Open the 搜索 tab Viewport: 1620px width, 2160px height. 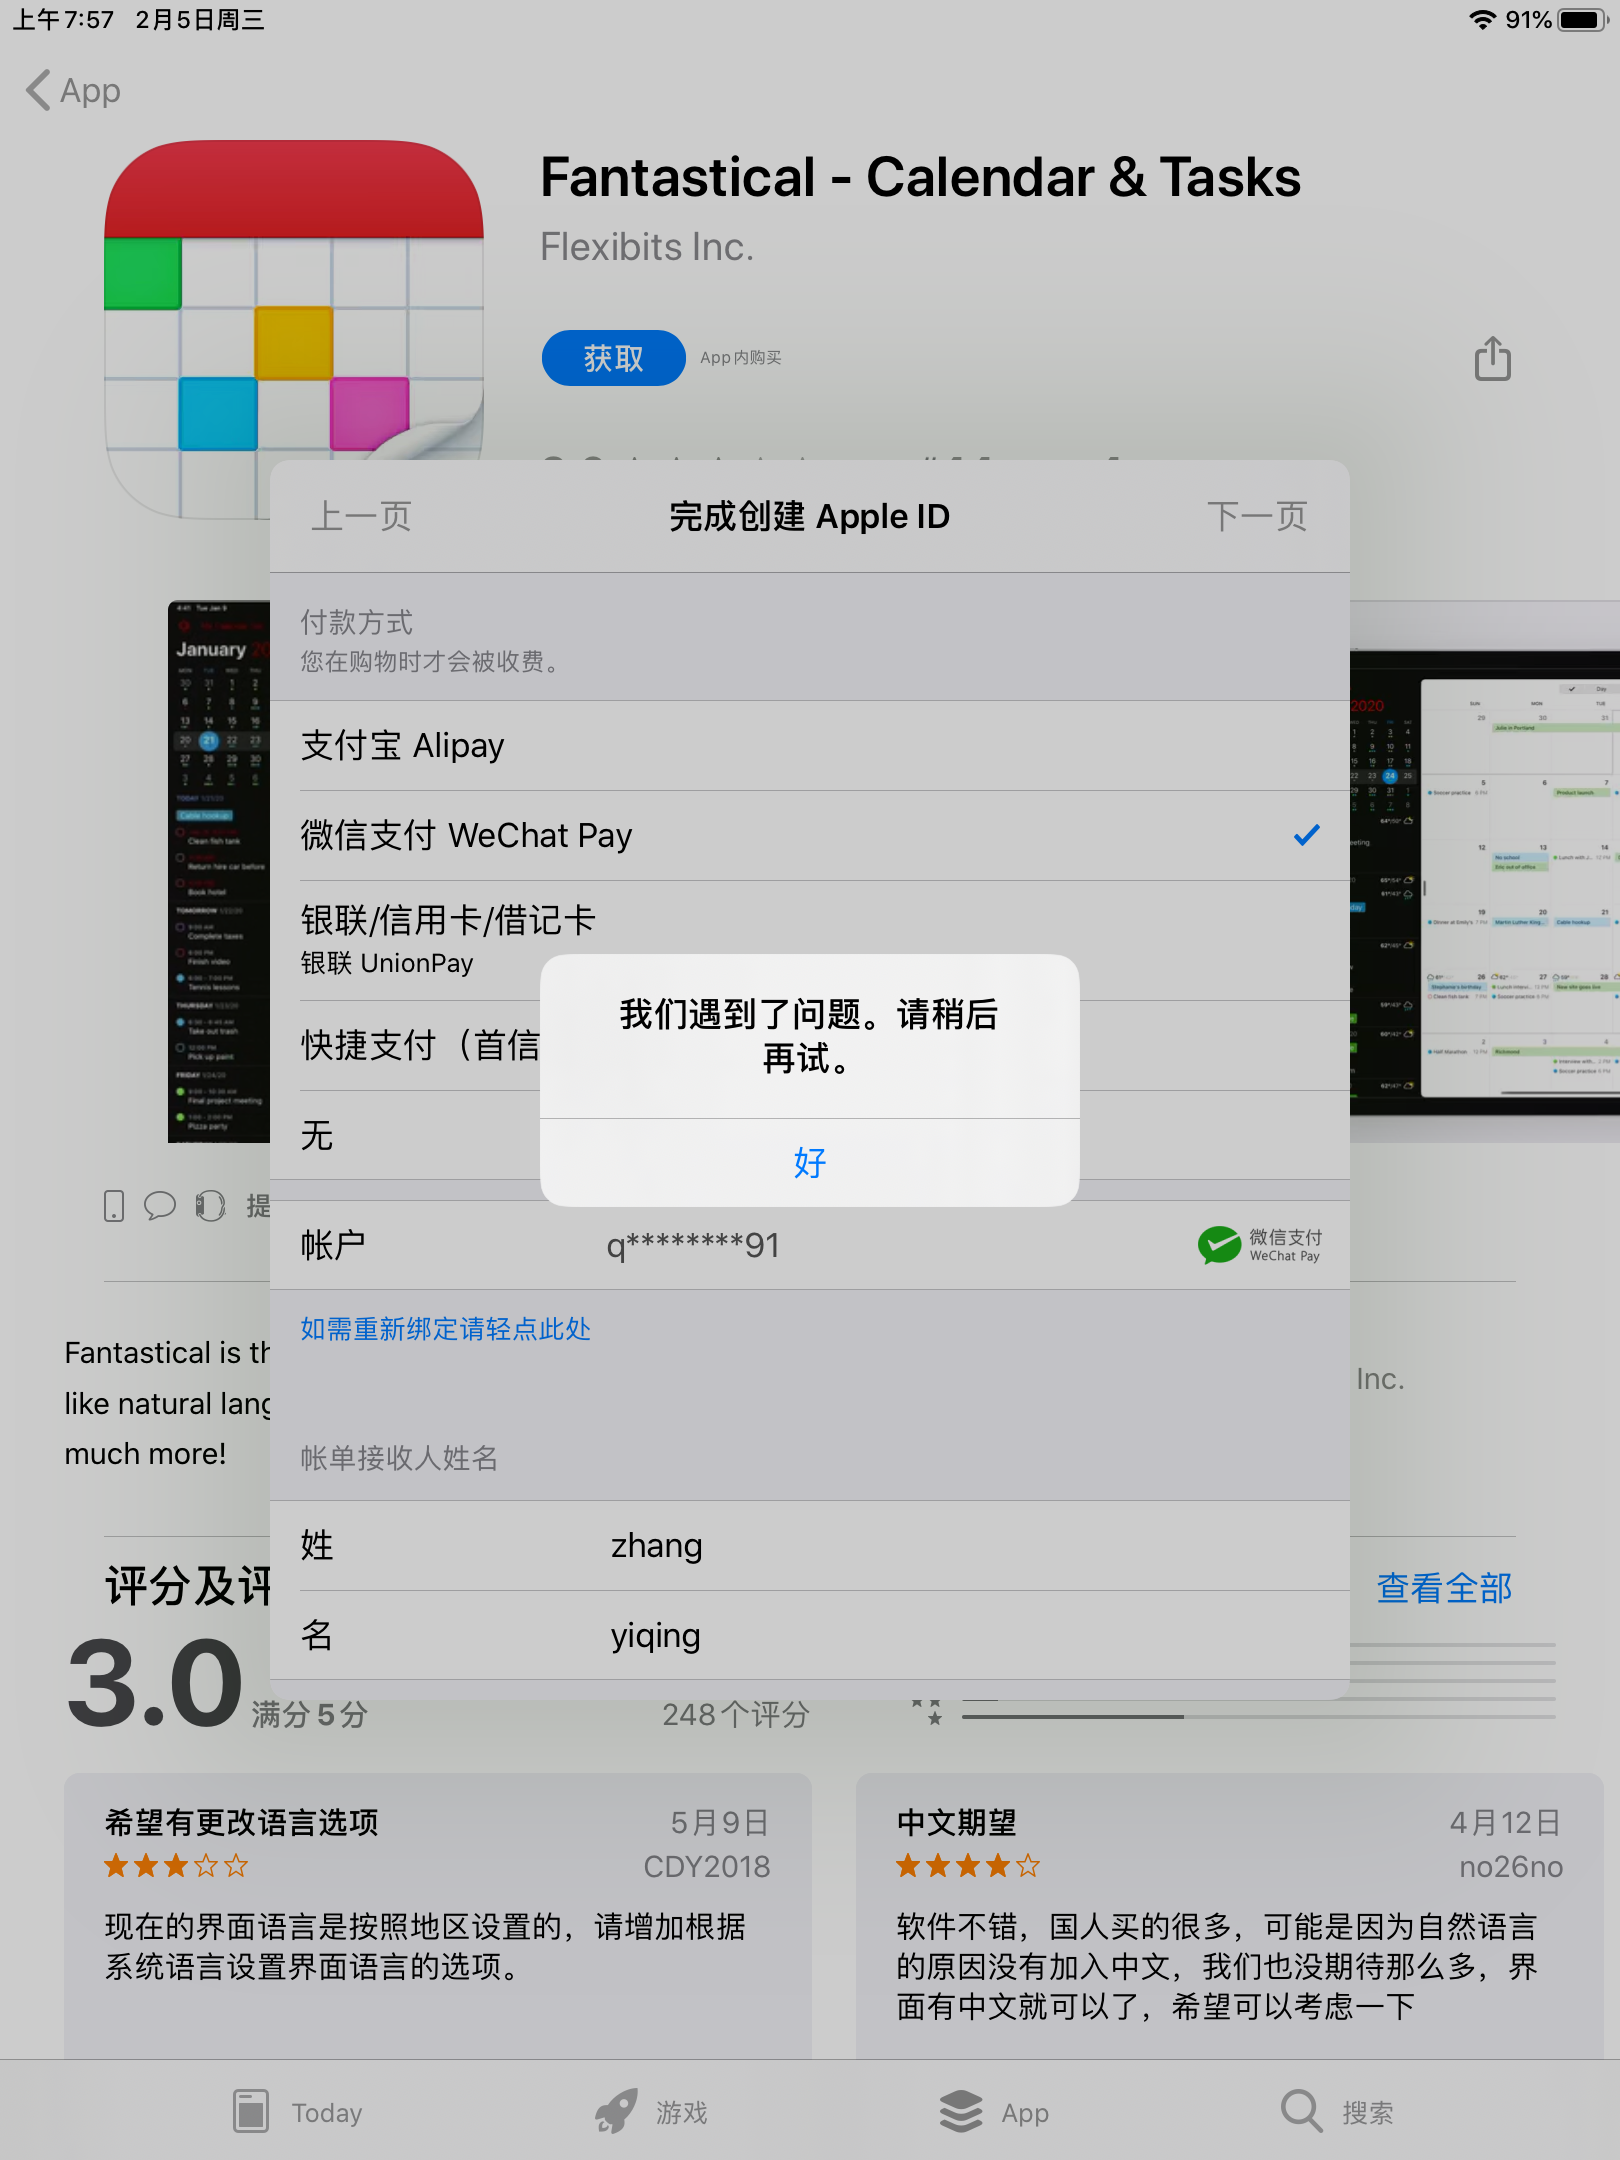click(1337, 2112)
